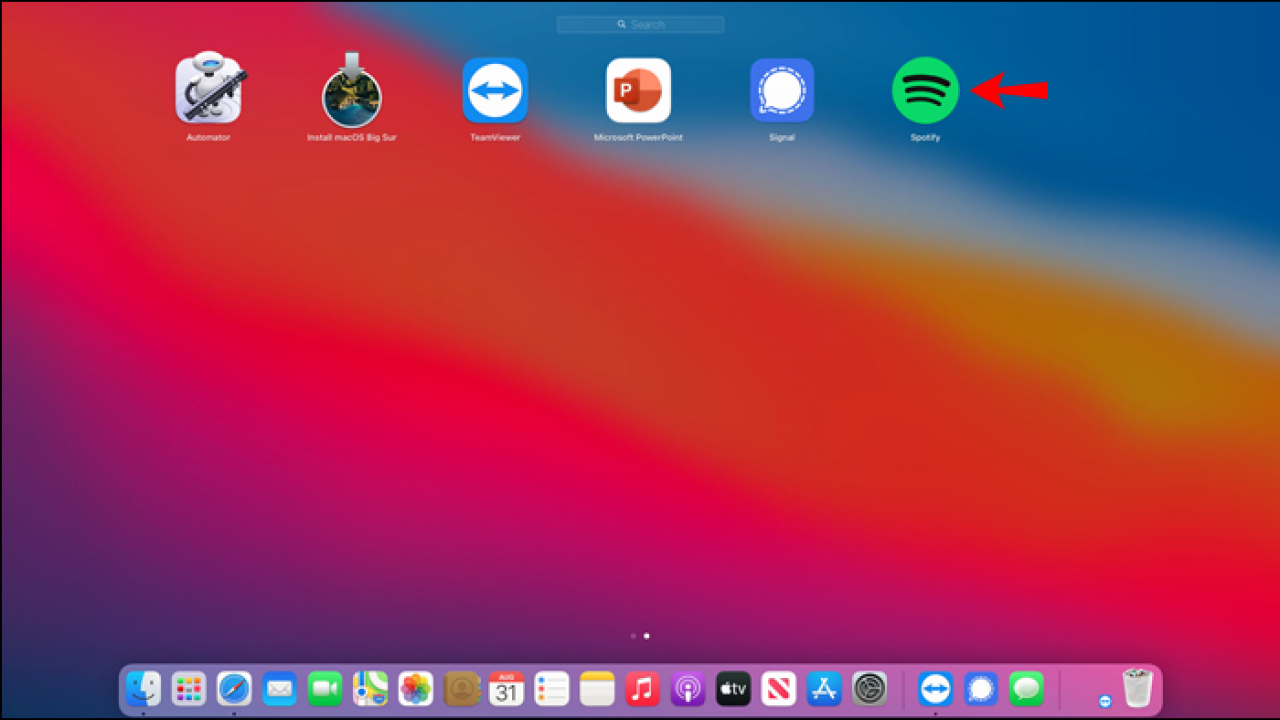Open Photos from the Dock

415,688
